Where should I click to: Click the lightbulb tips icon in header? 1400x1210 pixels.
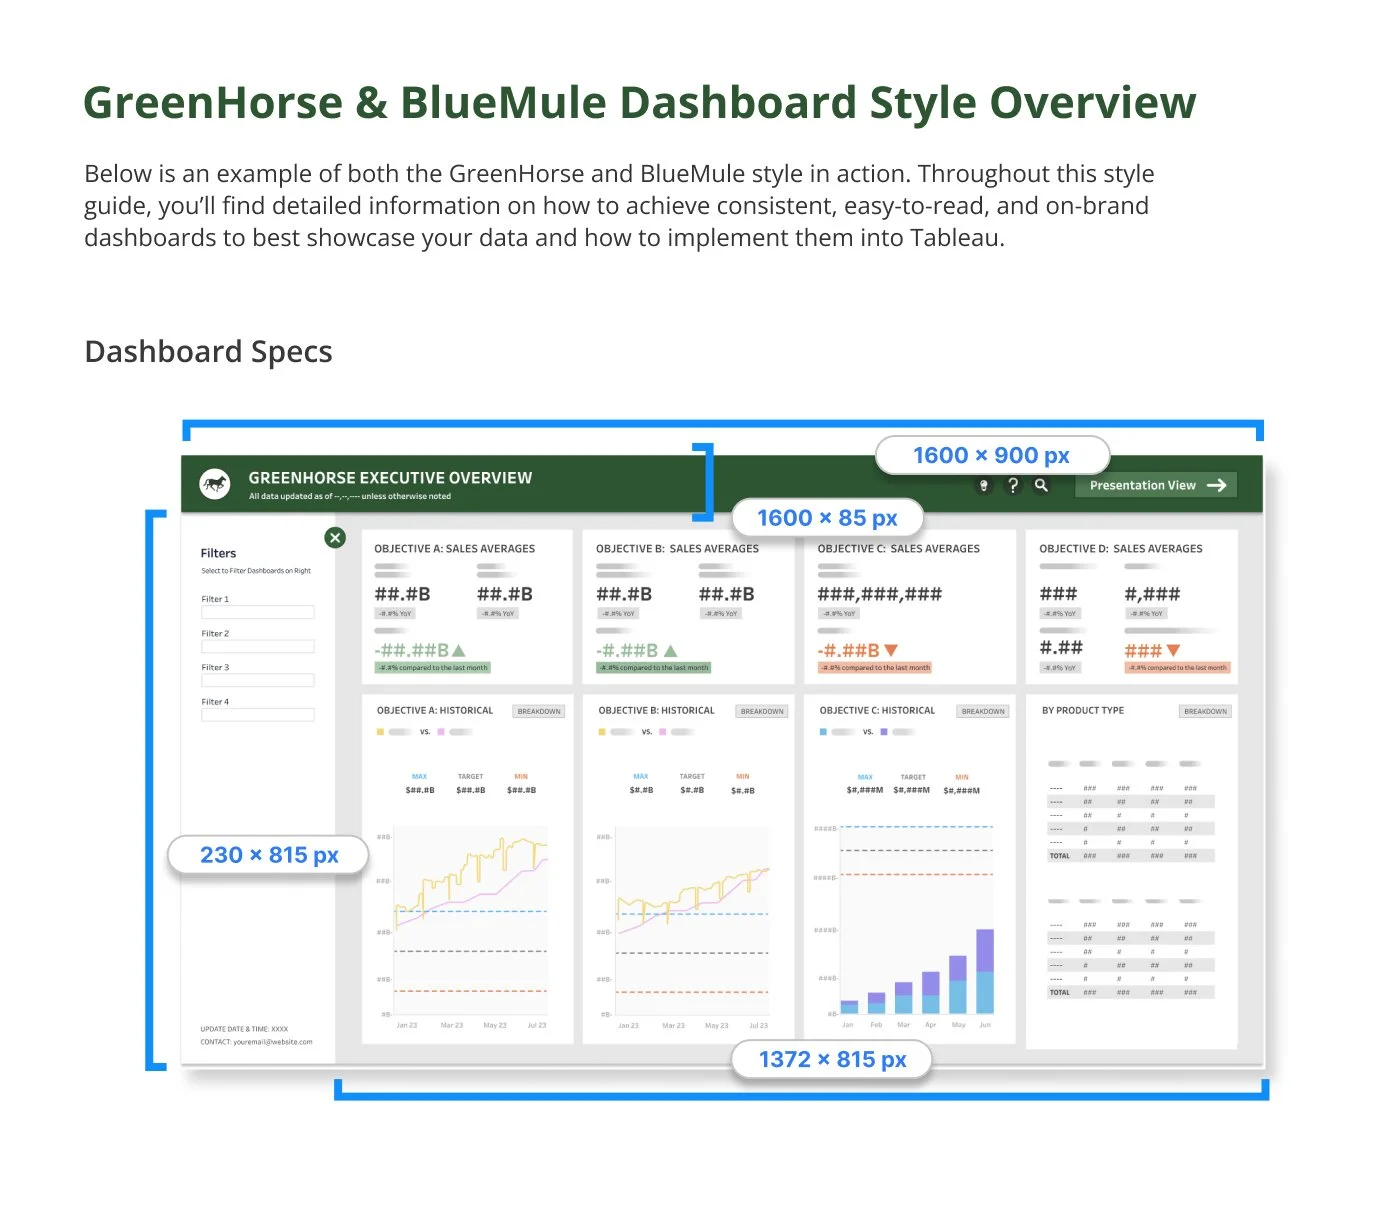[x=984, y=485]
